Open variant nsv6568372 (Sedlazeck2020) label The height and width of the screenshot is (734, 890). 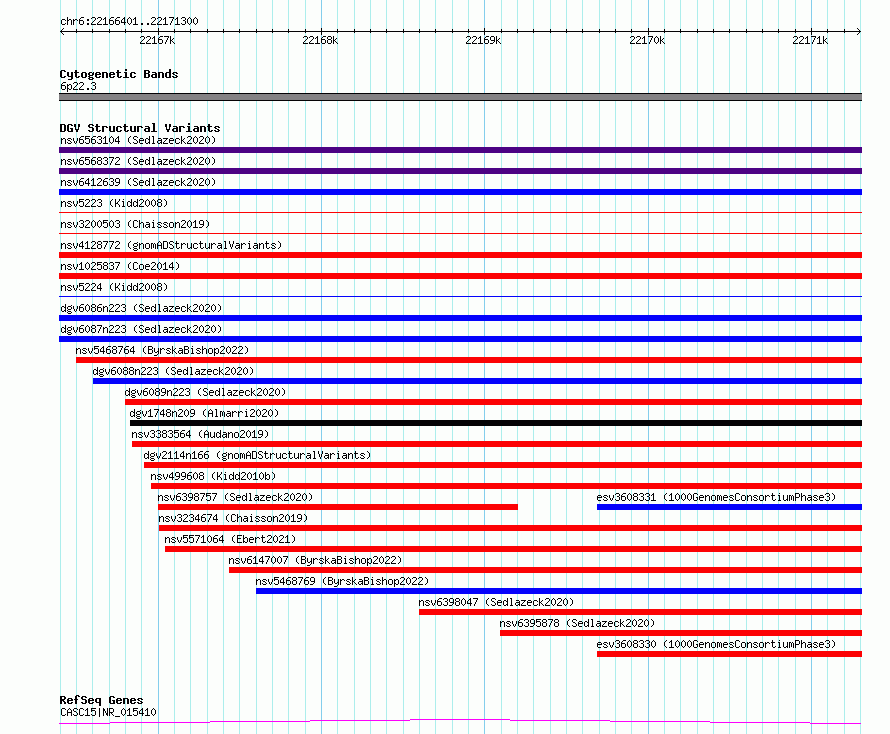[138, 161]
